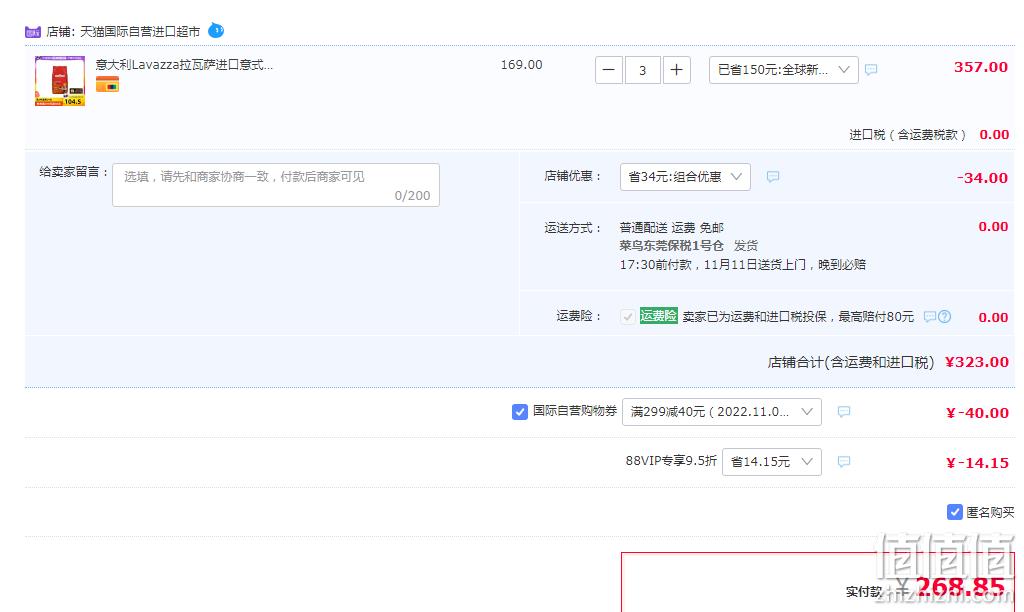Decrease quantity with the minus button

609,70
